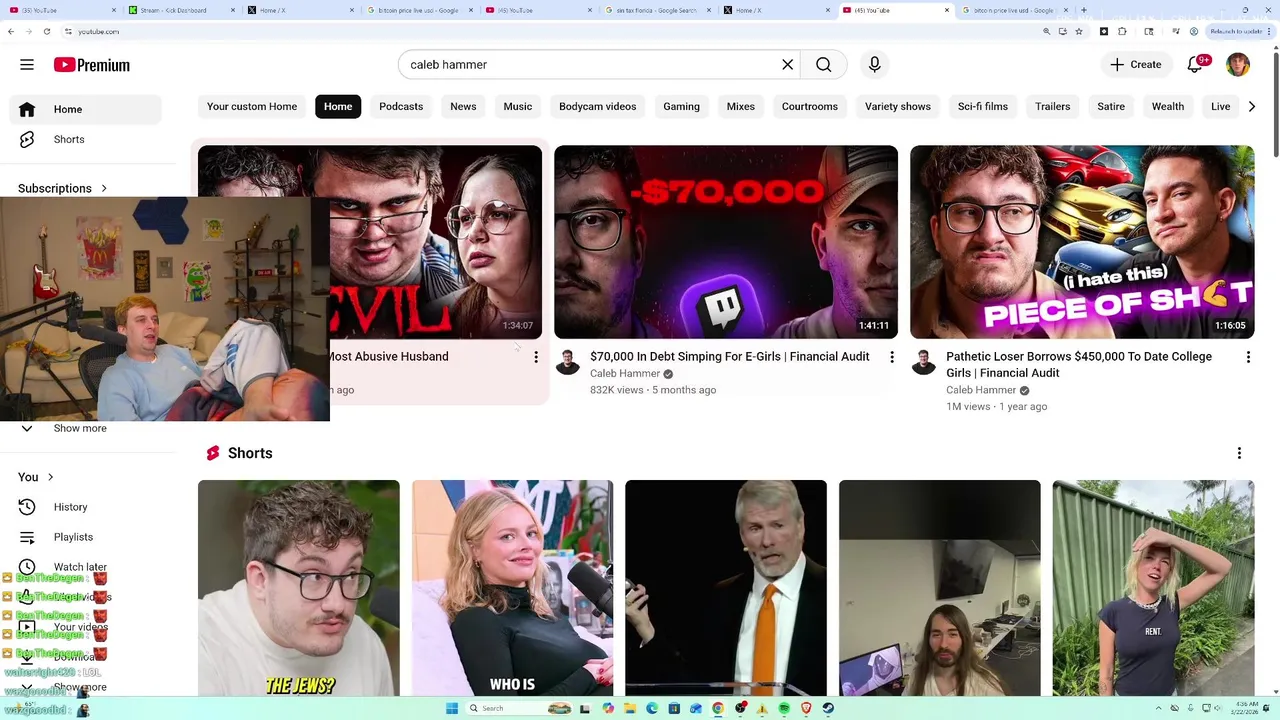
Task: Open the RENT. shirt woman Short
Action: [1153, 588]
